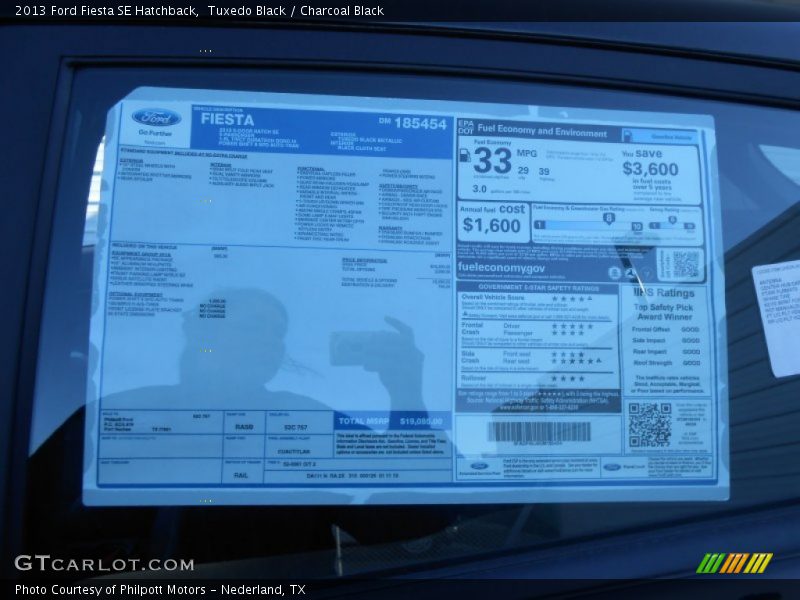Click the $1,600 annual fuel cost
800x600 pixels.
coord(492,225)
